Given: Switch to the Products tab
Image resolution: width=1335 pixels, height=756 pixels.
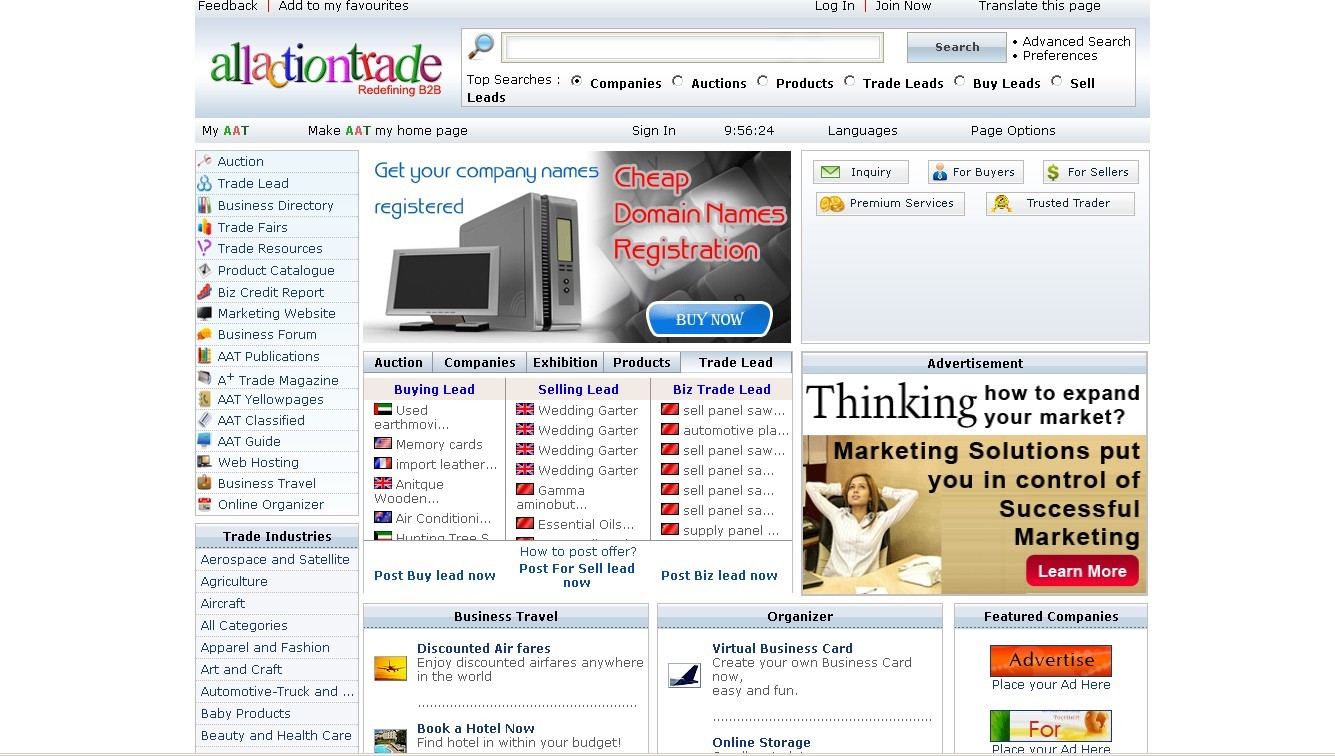Looking at the screenshot, I should [642, 362].
